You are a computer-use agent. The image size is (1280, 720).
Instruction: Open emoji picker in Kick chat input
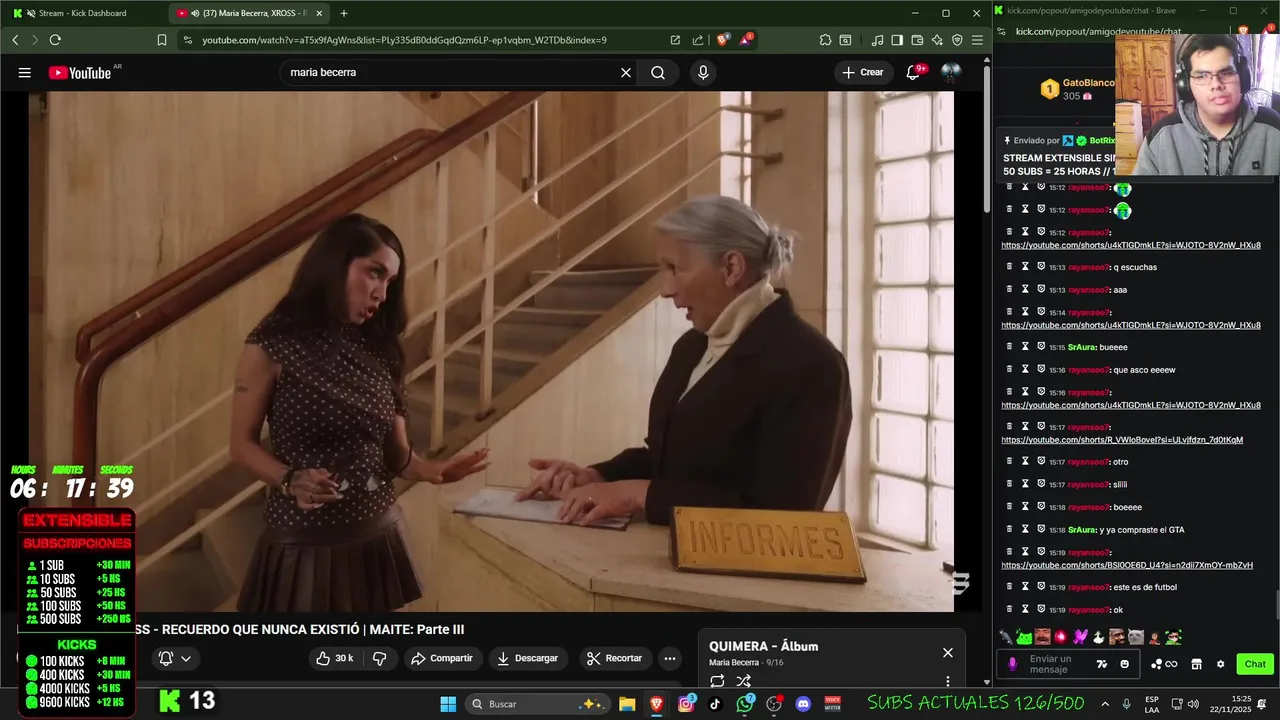[x=1125, y=664]
